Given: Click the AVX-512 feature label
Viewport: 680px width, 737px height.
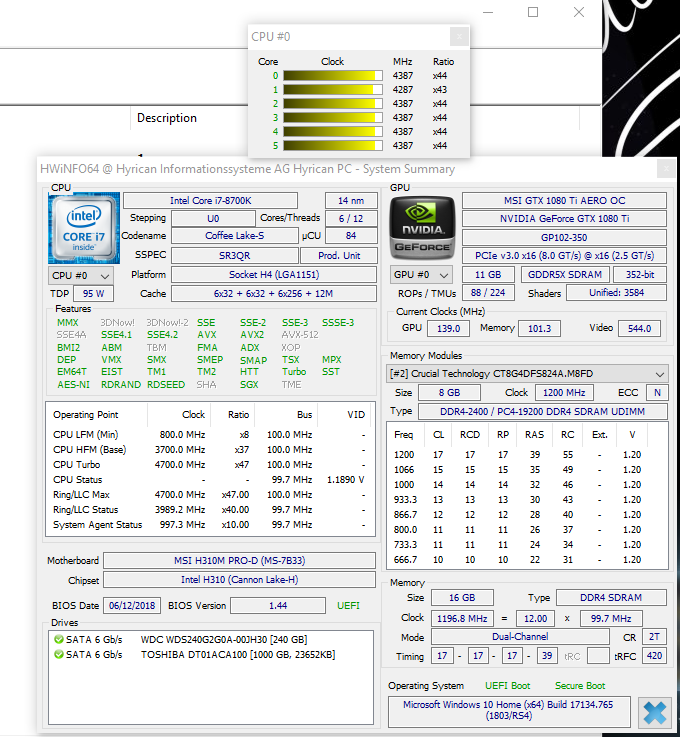Looking at the screenshot, I should [x=300, y=335].
